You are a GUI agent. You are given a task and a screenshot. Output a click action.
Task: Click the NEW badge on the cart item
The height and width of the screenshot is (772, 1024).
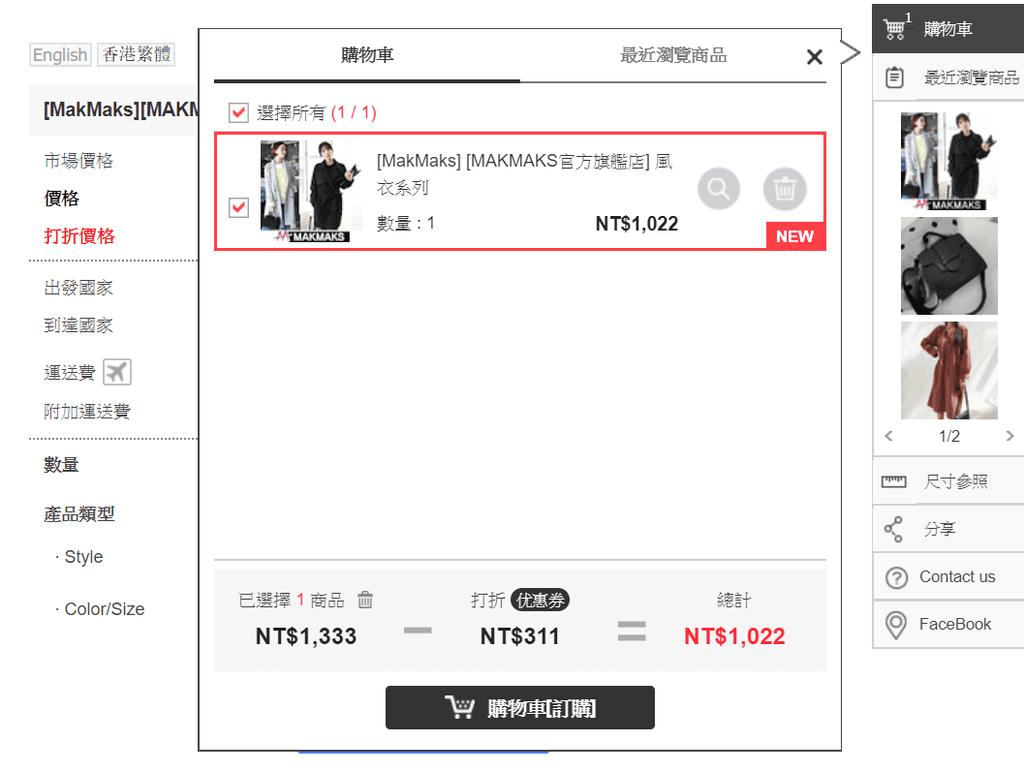(795, 236)
